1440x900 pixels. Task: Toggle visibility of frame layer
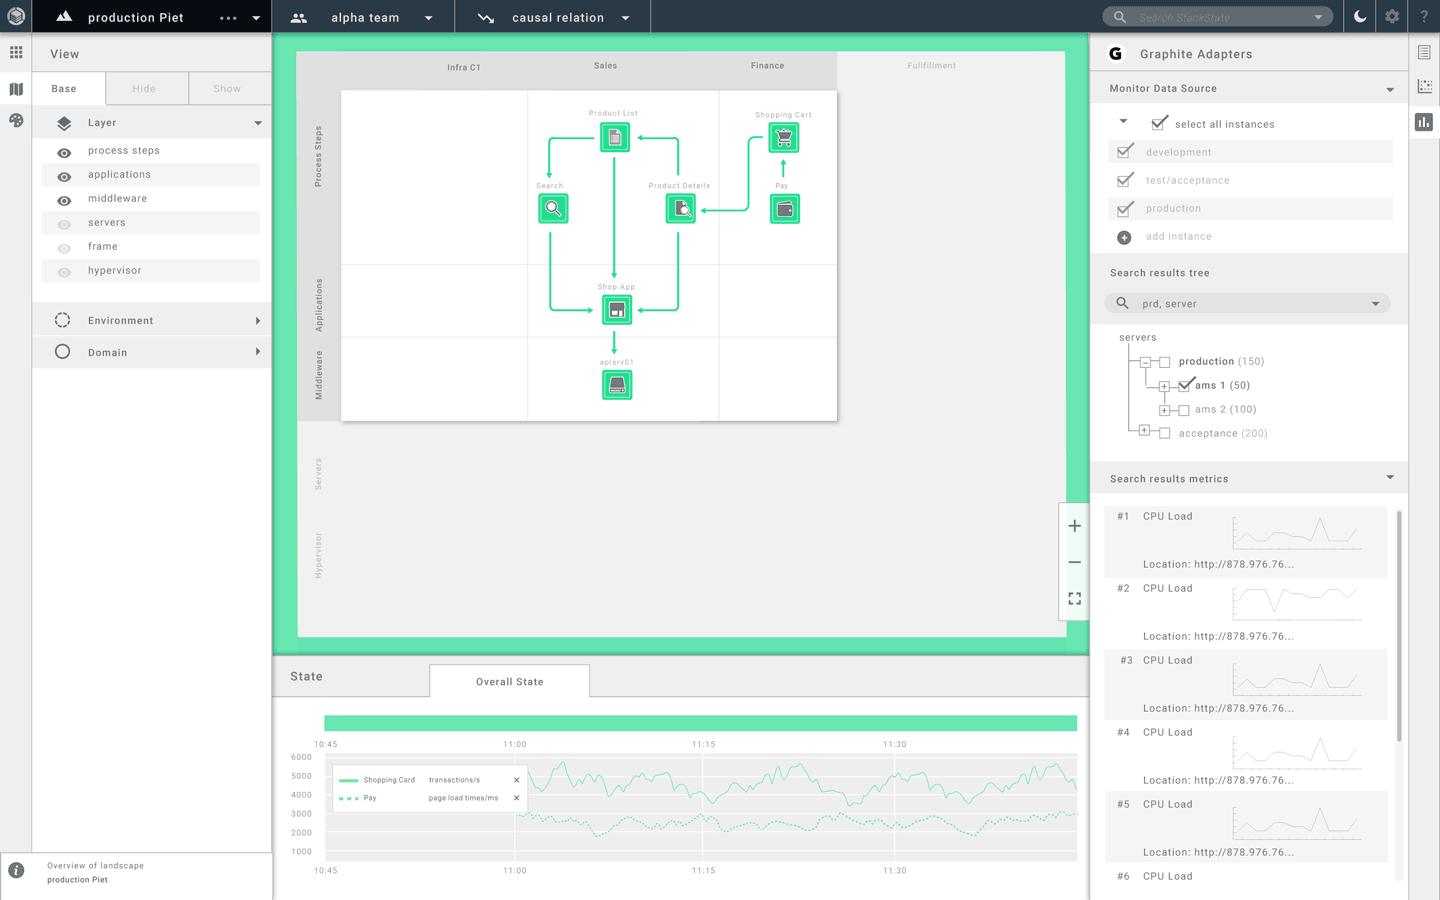[64, 248]
